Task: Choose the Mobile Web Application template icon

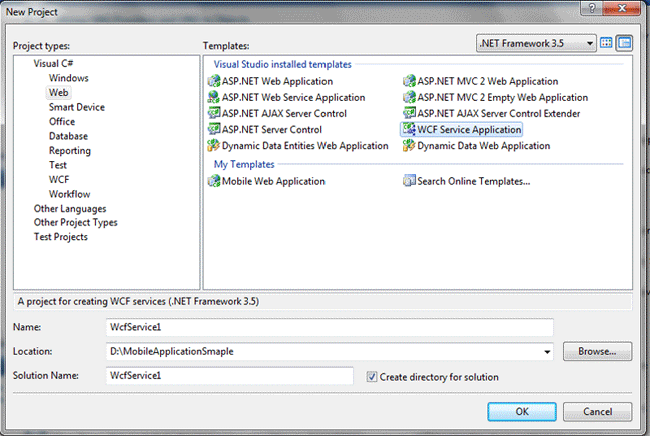Action: [213, 181]
